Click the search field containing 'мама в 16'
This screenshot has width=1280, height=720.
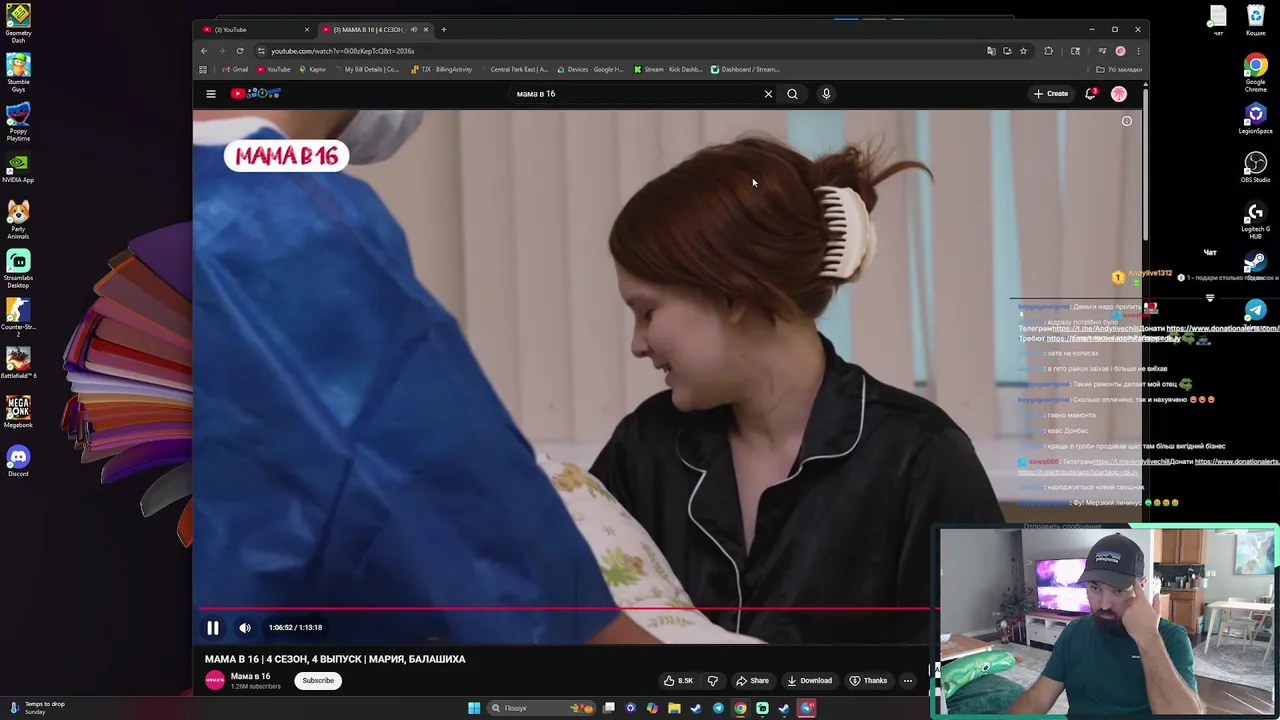coord(635,94)
